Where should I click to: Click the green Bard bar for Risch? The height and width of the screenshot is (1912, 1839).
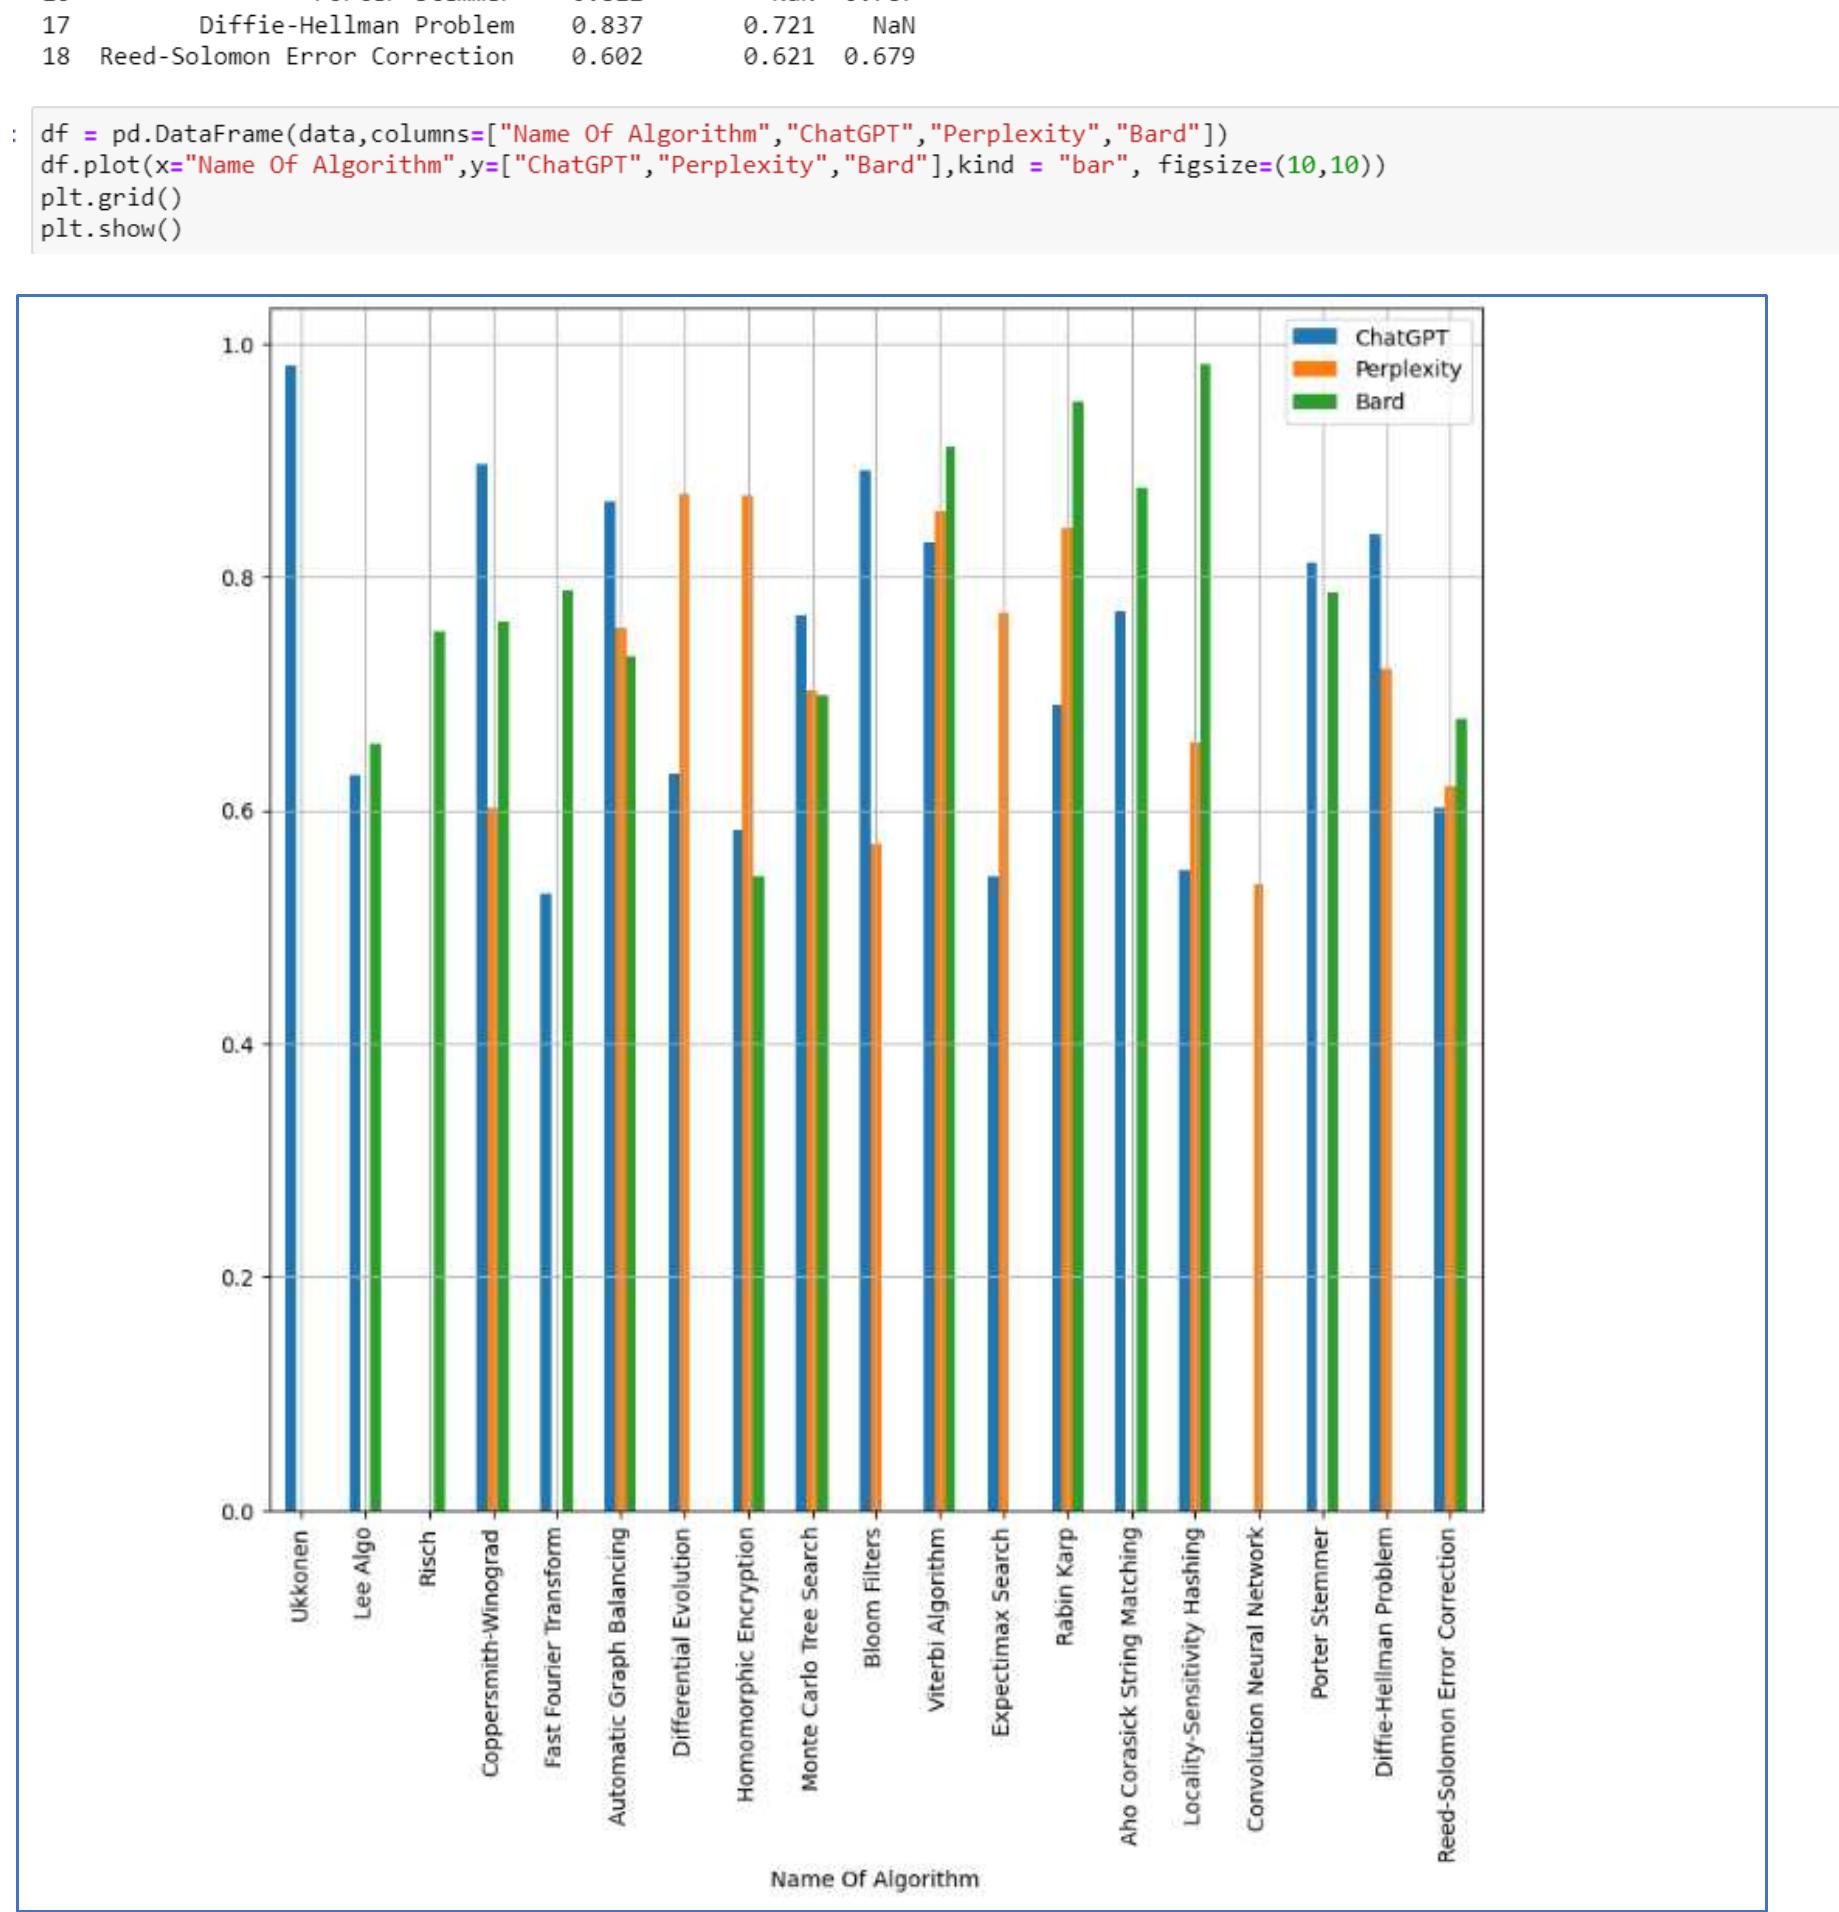click(x=439, y=1071)
